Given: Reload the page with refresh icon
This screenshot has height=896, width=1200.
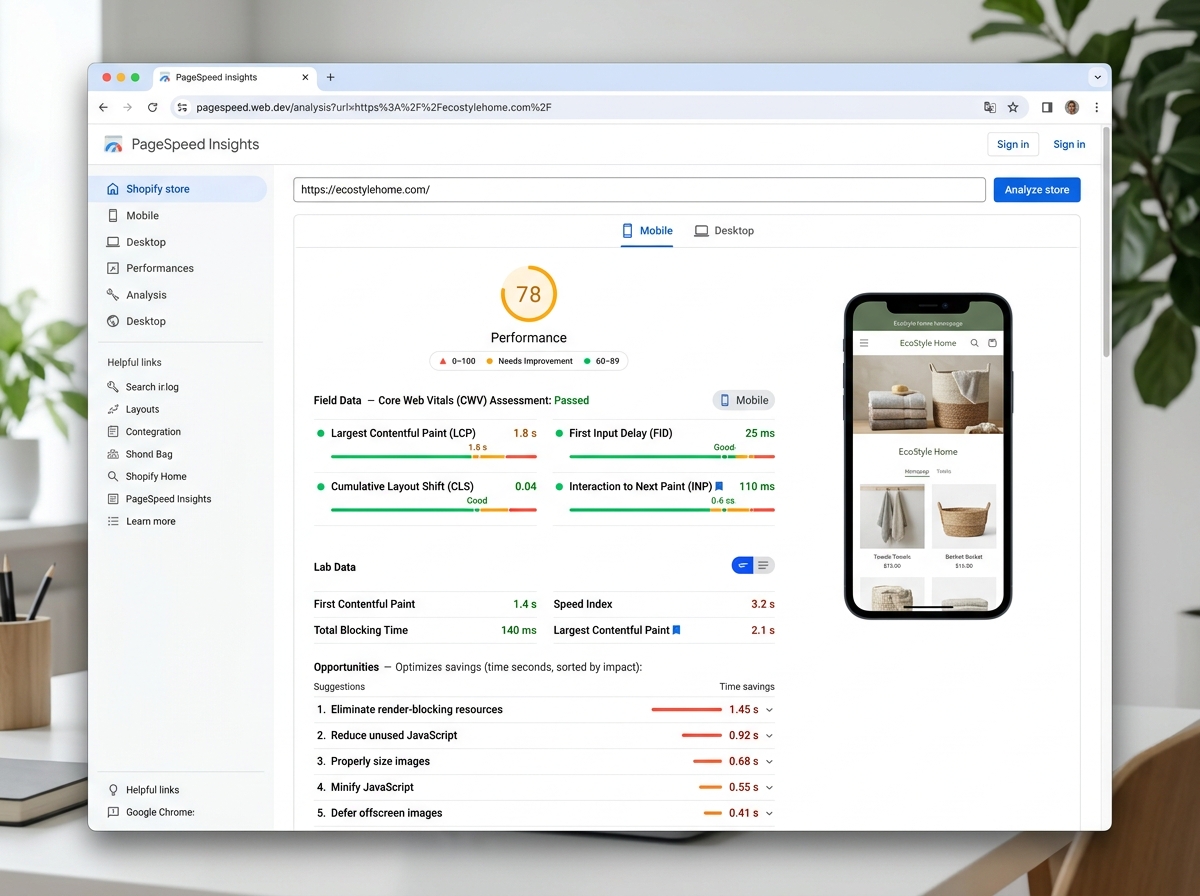Looking at the screenshot, I should (152, 107).
